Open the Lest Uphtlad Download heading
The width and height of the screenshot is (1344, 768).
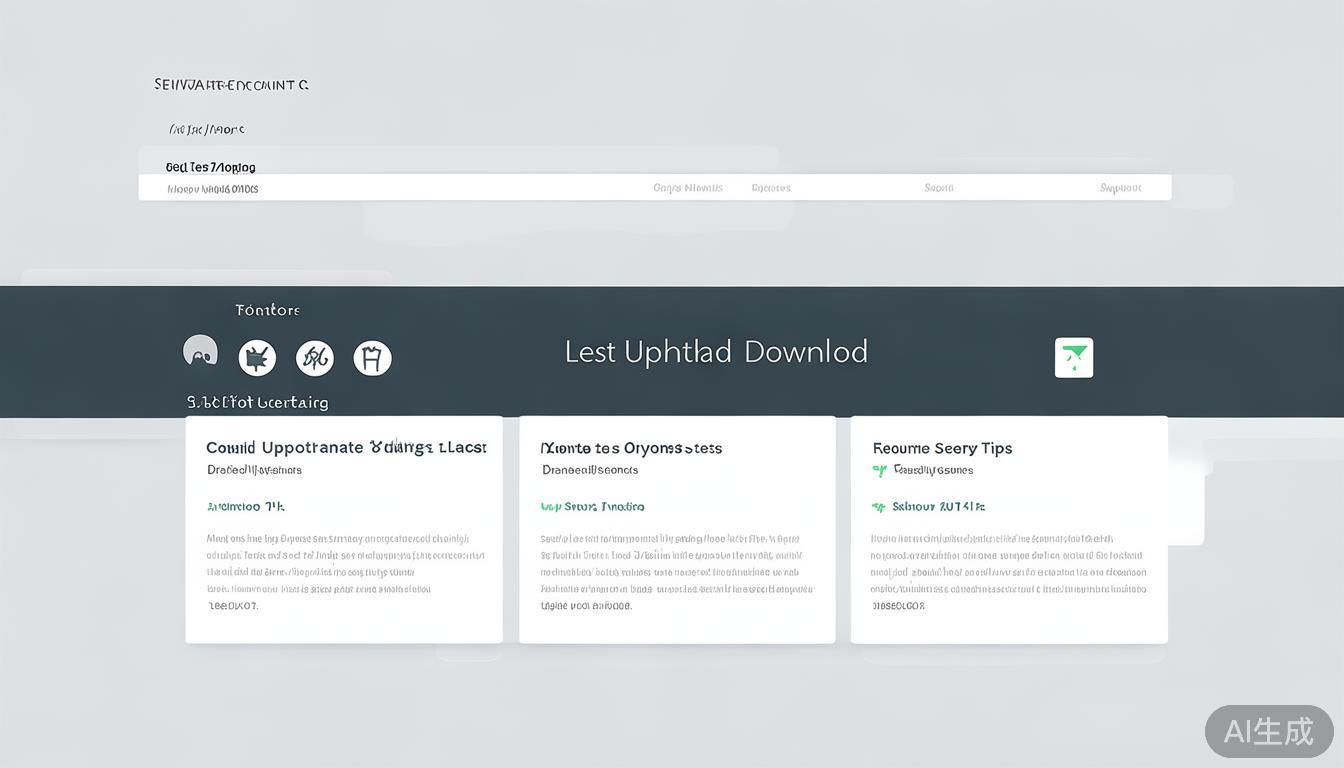point(716,352)
